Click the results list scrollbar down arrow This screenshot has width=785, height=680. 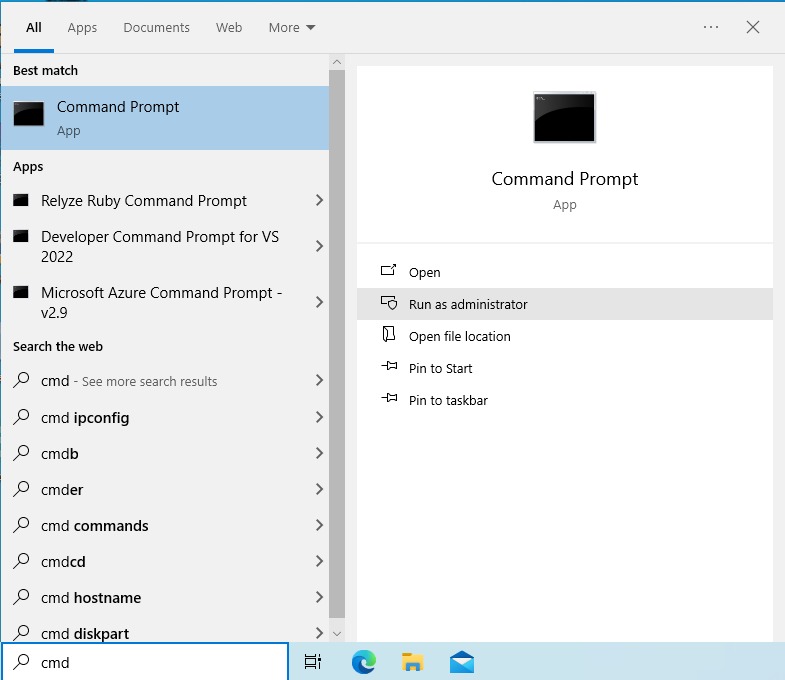[337, 634]
